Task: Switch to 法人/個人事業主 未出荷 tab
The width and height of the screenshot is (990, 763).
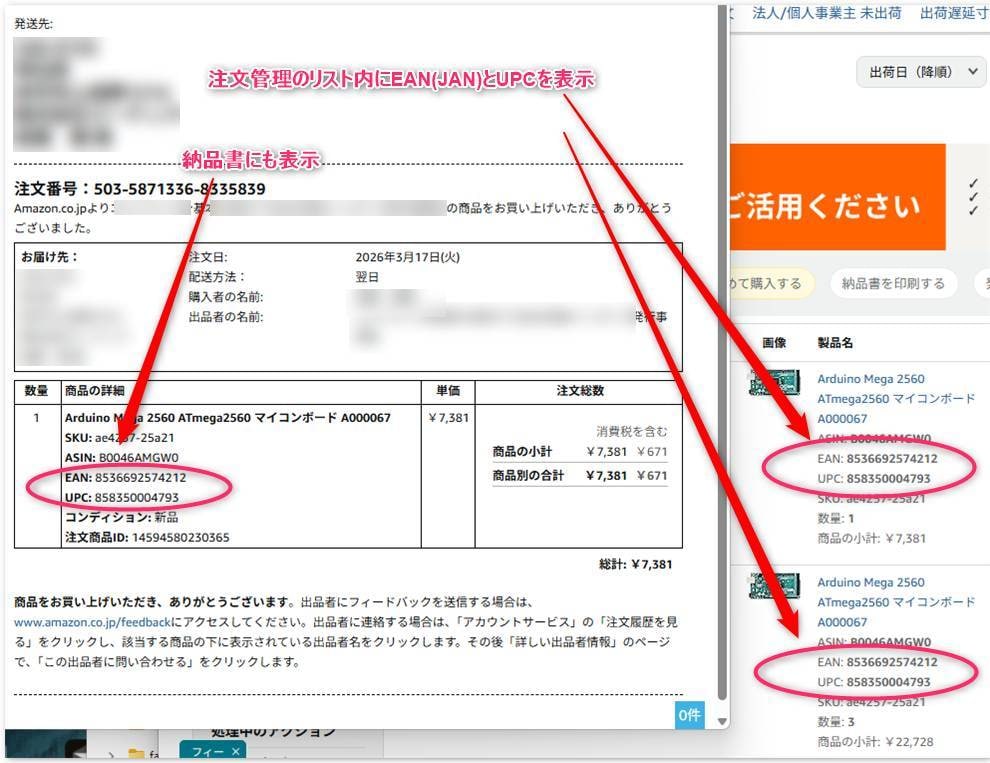Action: (x=826, y=13)
